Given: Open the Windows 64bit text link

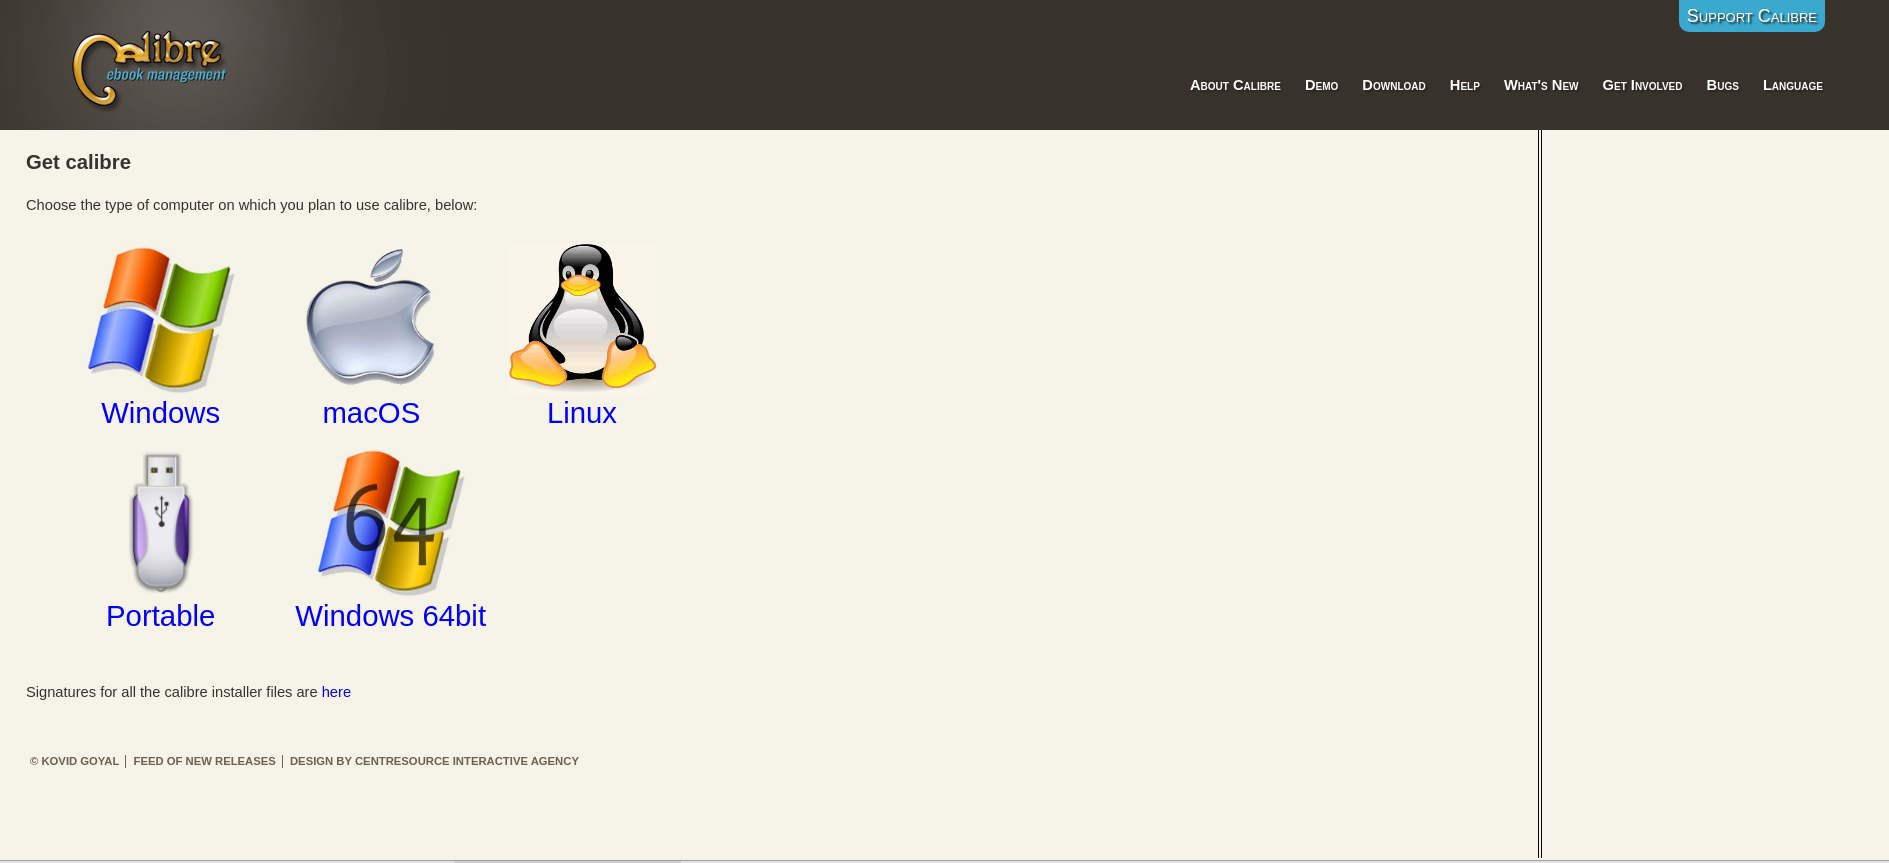Looking at the screenshot, I should click(x=390, y=616).
